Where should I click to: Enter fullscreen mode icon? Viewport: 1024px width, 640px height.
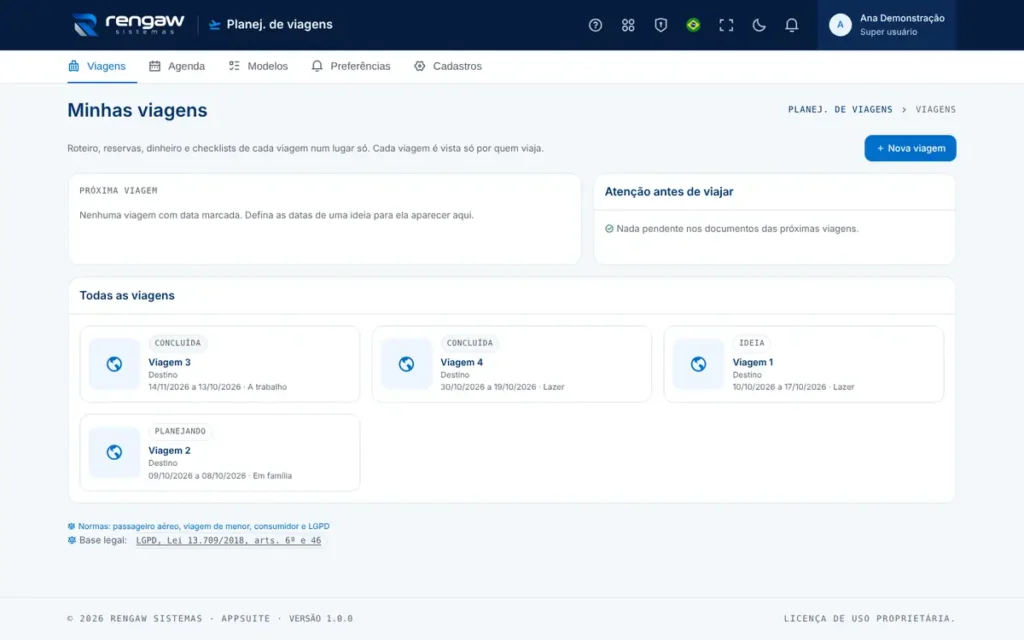(726, 25)
